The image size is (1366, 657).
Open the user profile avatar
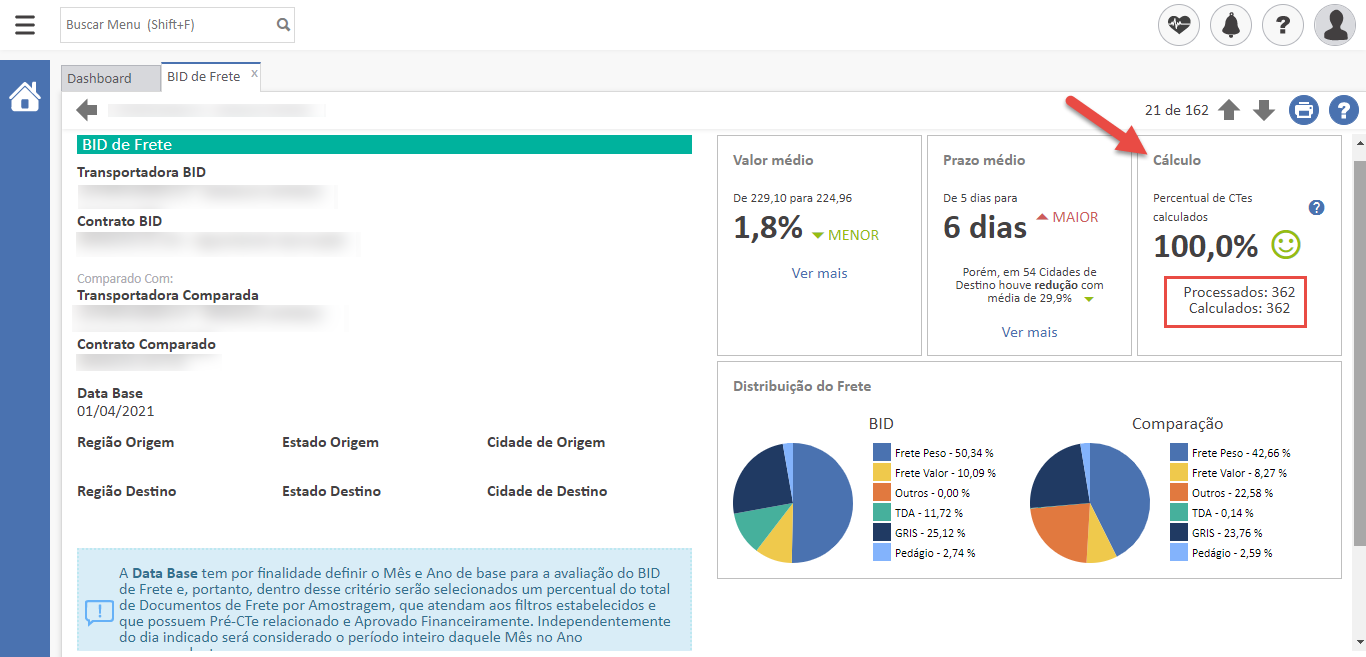click(x=1335, y=25)
